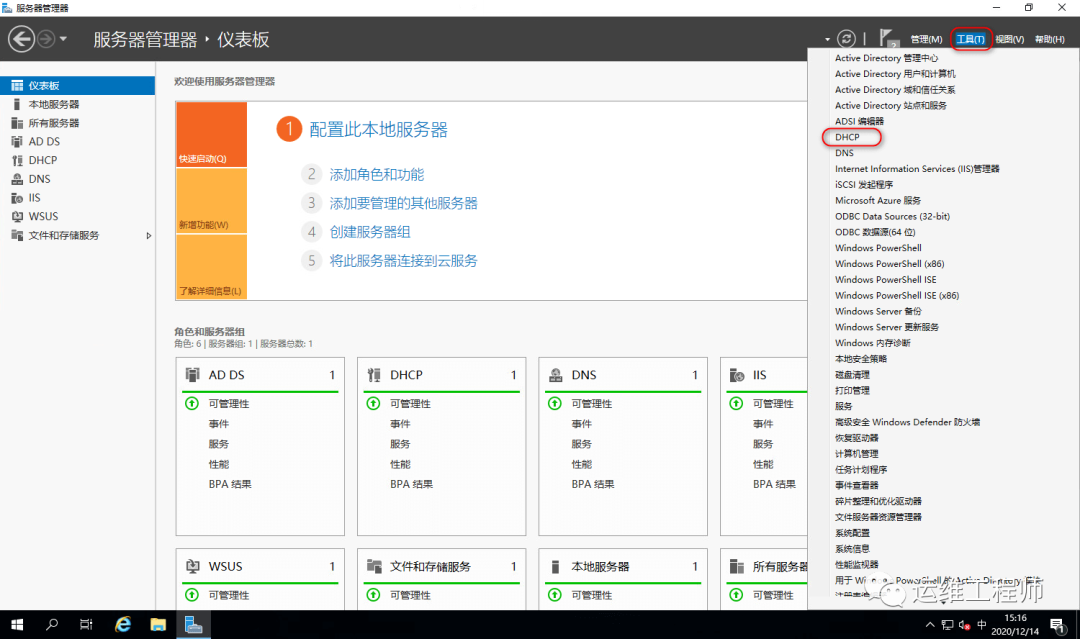Click the 创建服务器组 link
Screen dimensions: 1080x639
pos(370,232)
